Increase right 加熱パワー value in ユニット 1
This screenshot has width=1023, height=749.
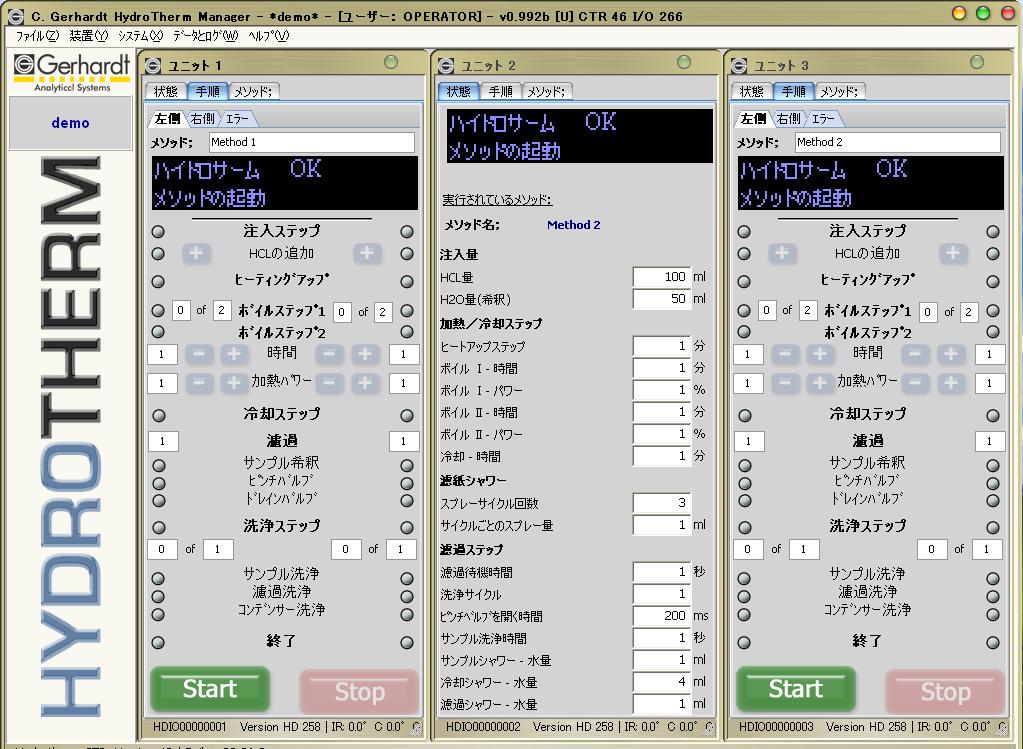[365, 383]
